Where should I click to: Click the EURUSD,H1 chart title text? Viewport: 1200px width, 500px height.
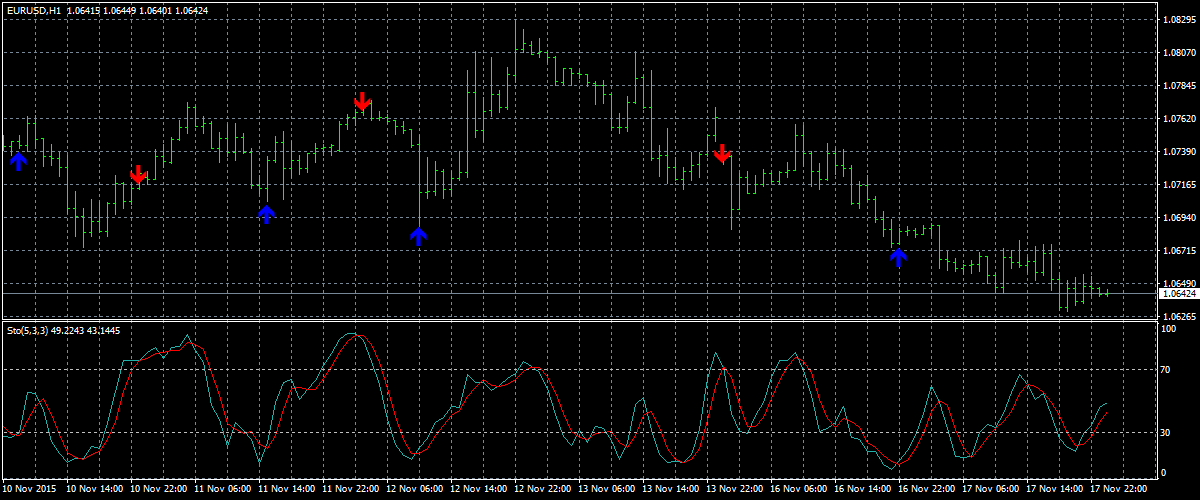[x=34, y=10]
